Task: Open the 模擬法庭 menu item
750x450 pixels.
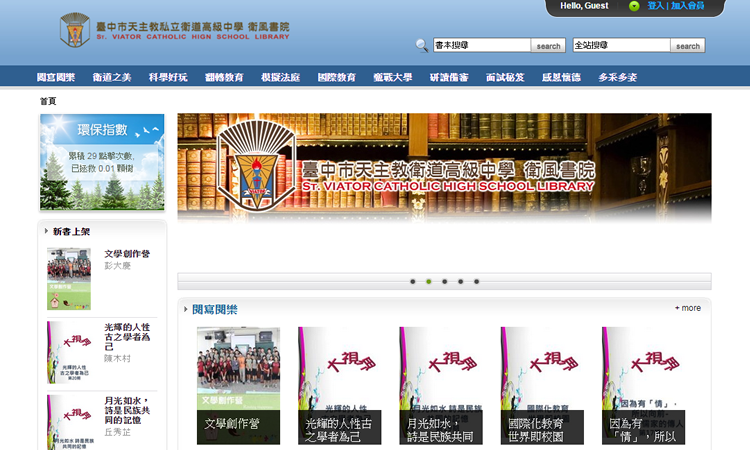Action: (x=280, y=77)
